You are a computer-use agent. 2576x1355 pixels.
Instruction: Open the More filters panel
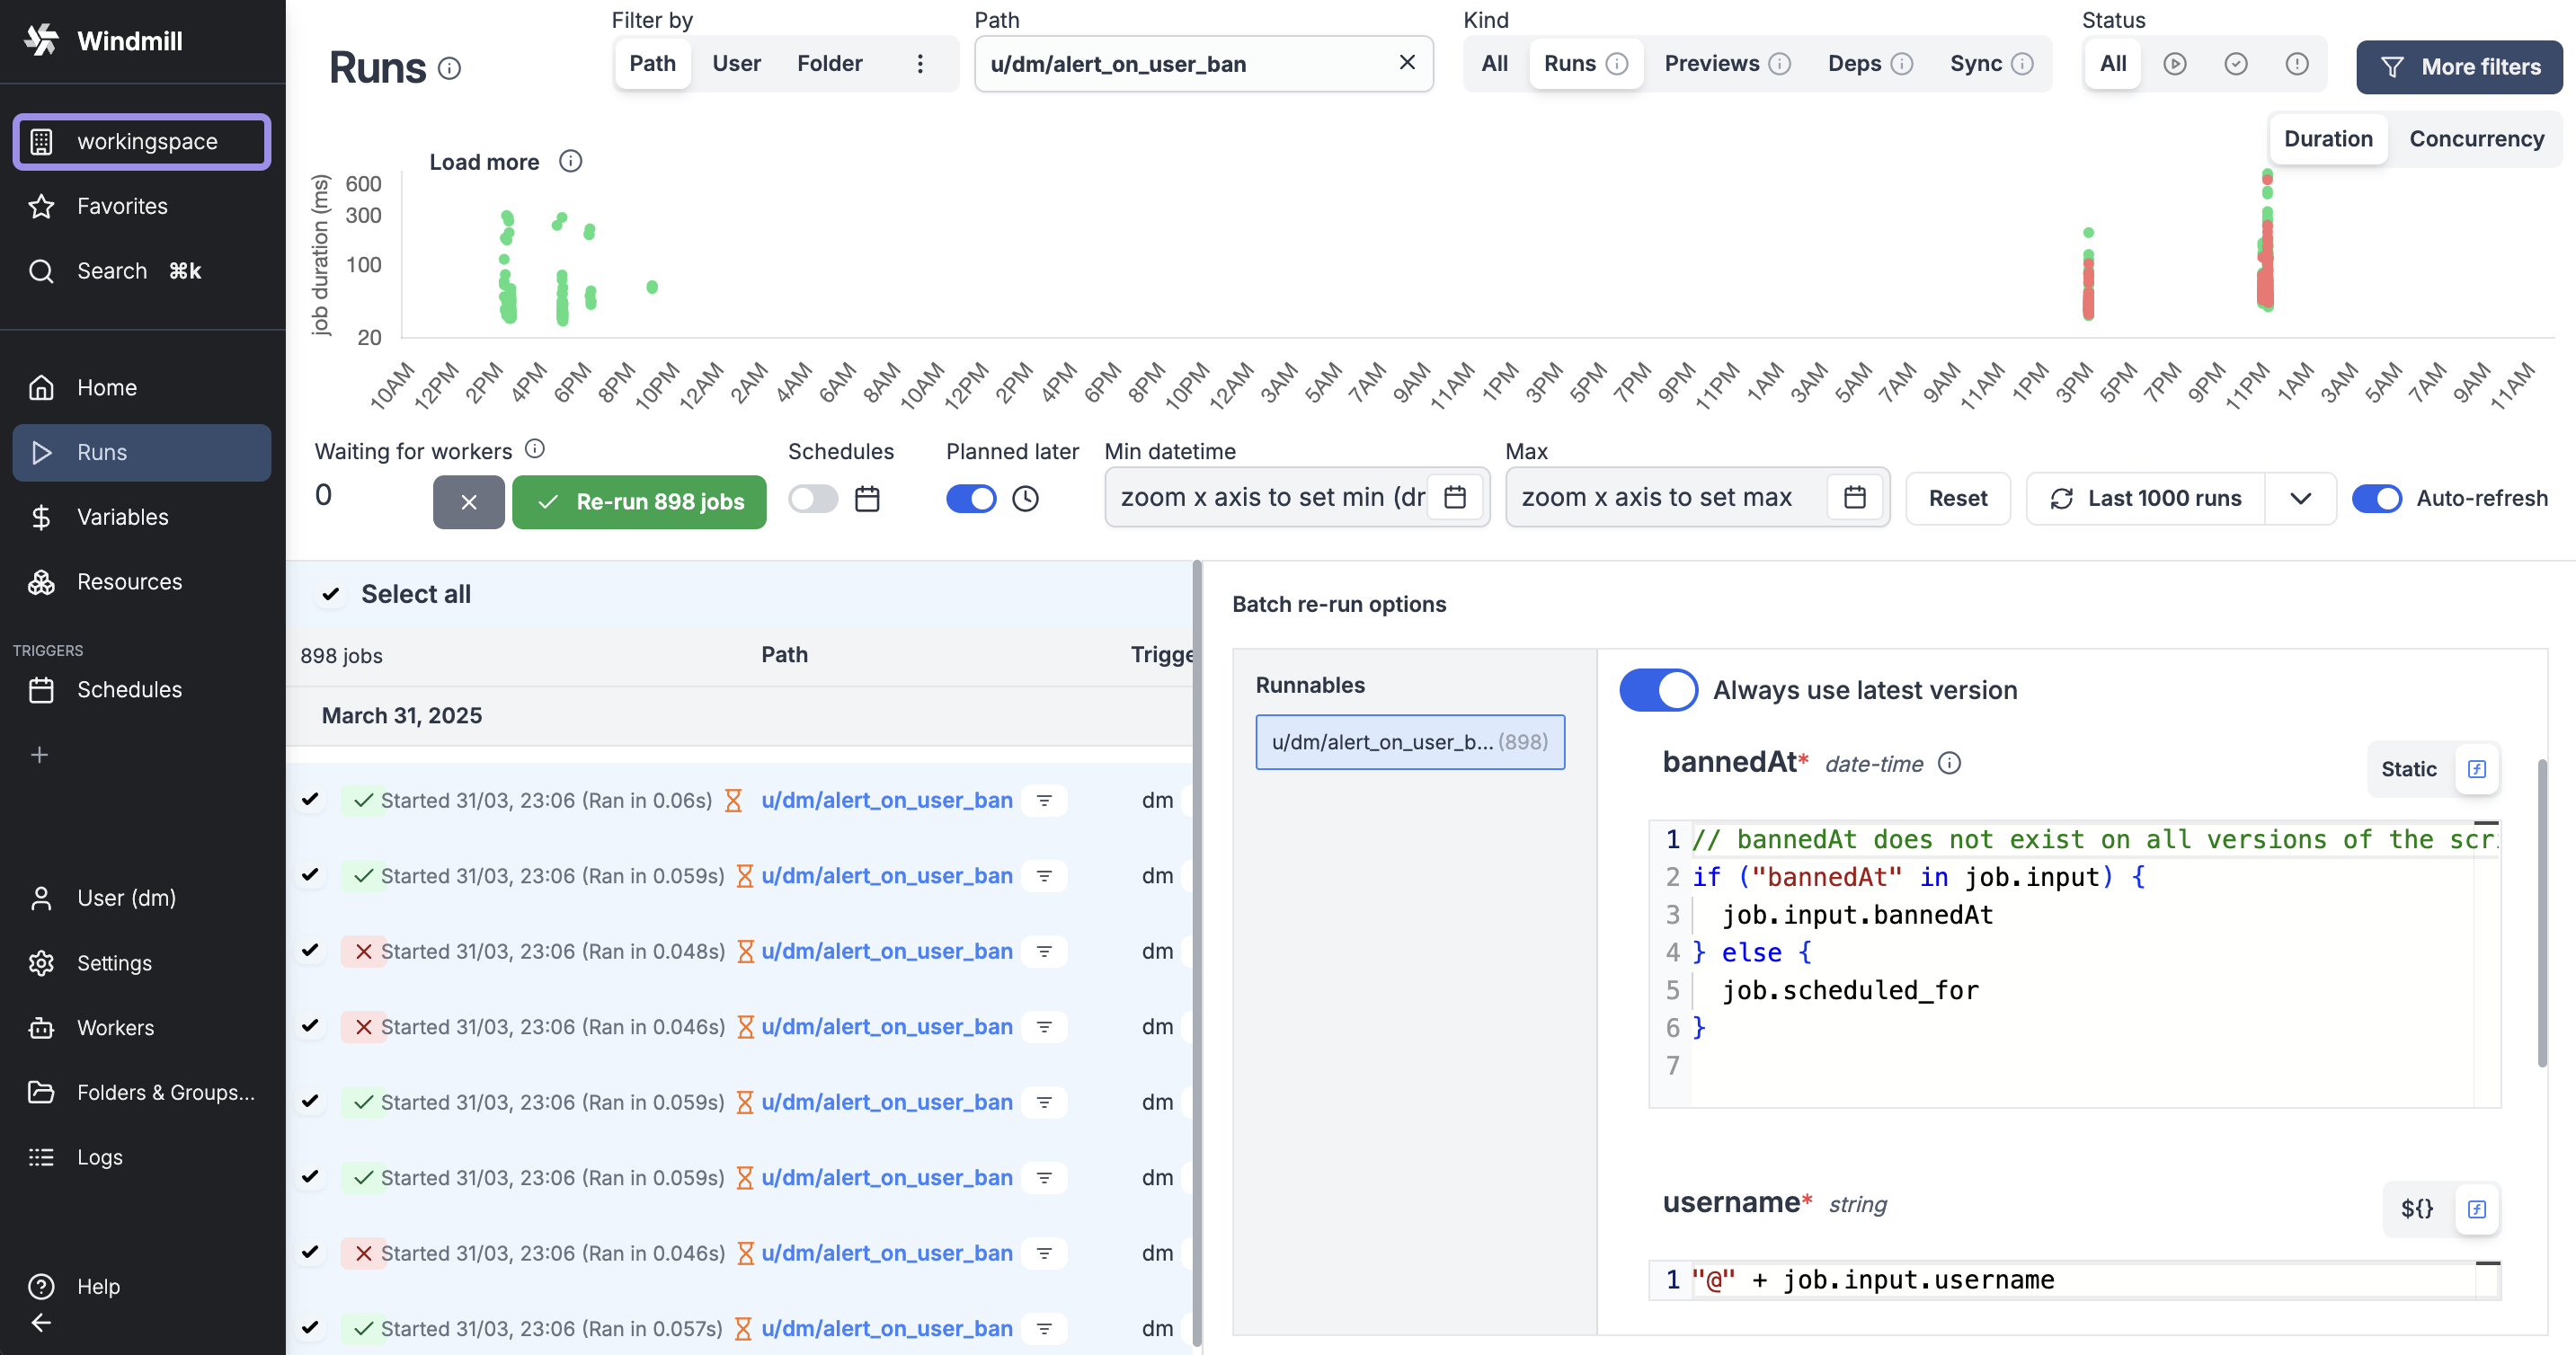[2459, 66]
